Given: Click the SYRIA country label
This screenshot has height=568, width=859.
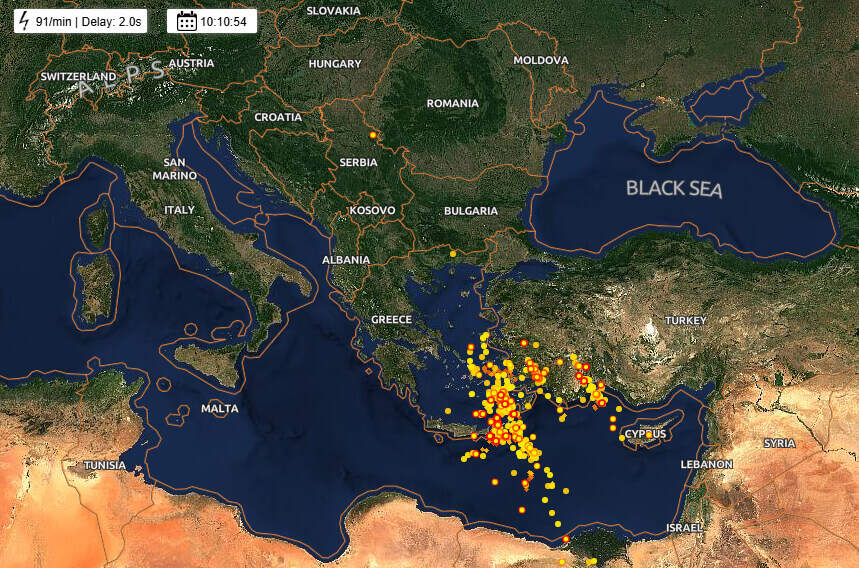Looking at the screenshot, I should [779, 442].
